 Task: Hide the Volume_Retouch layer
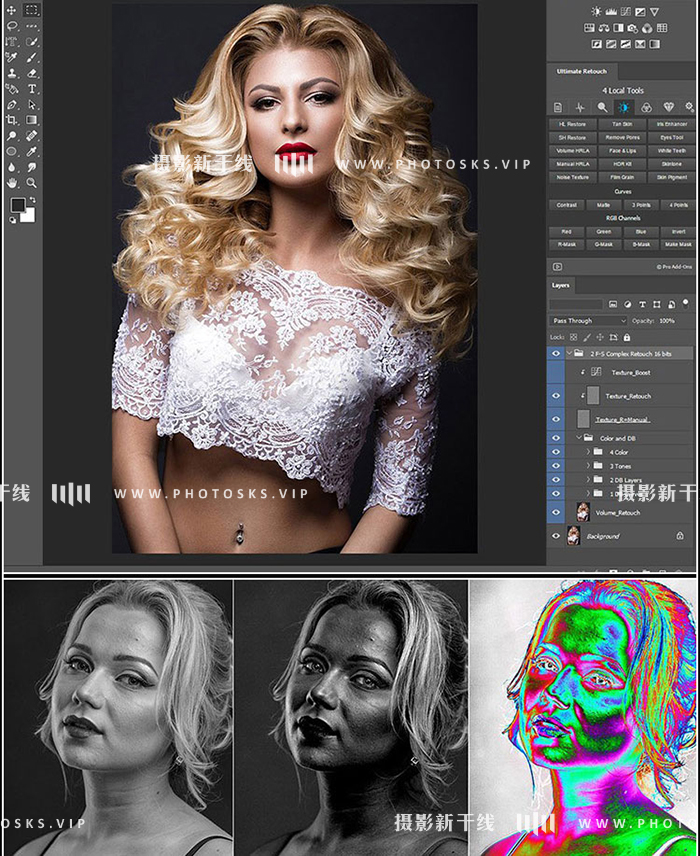click(x=556, y=513)
